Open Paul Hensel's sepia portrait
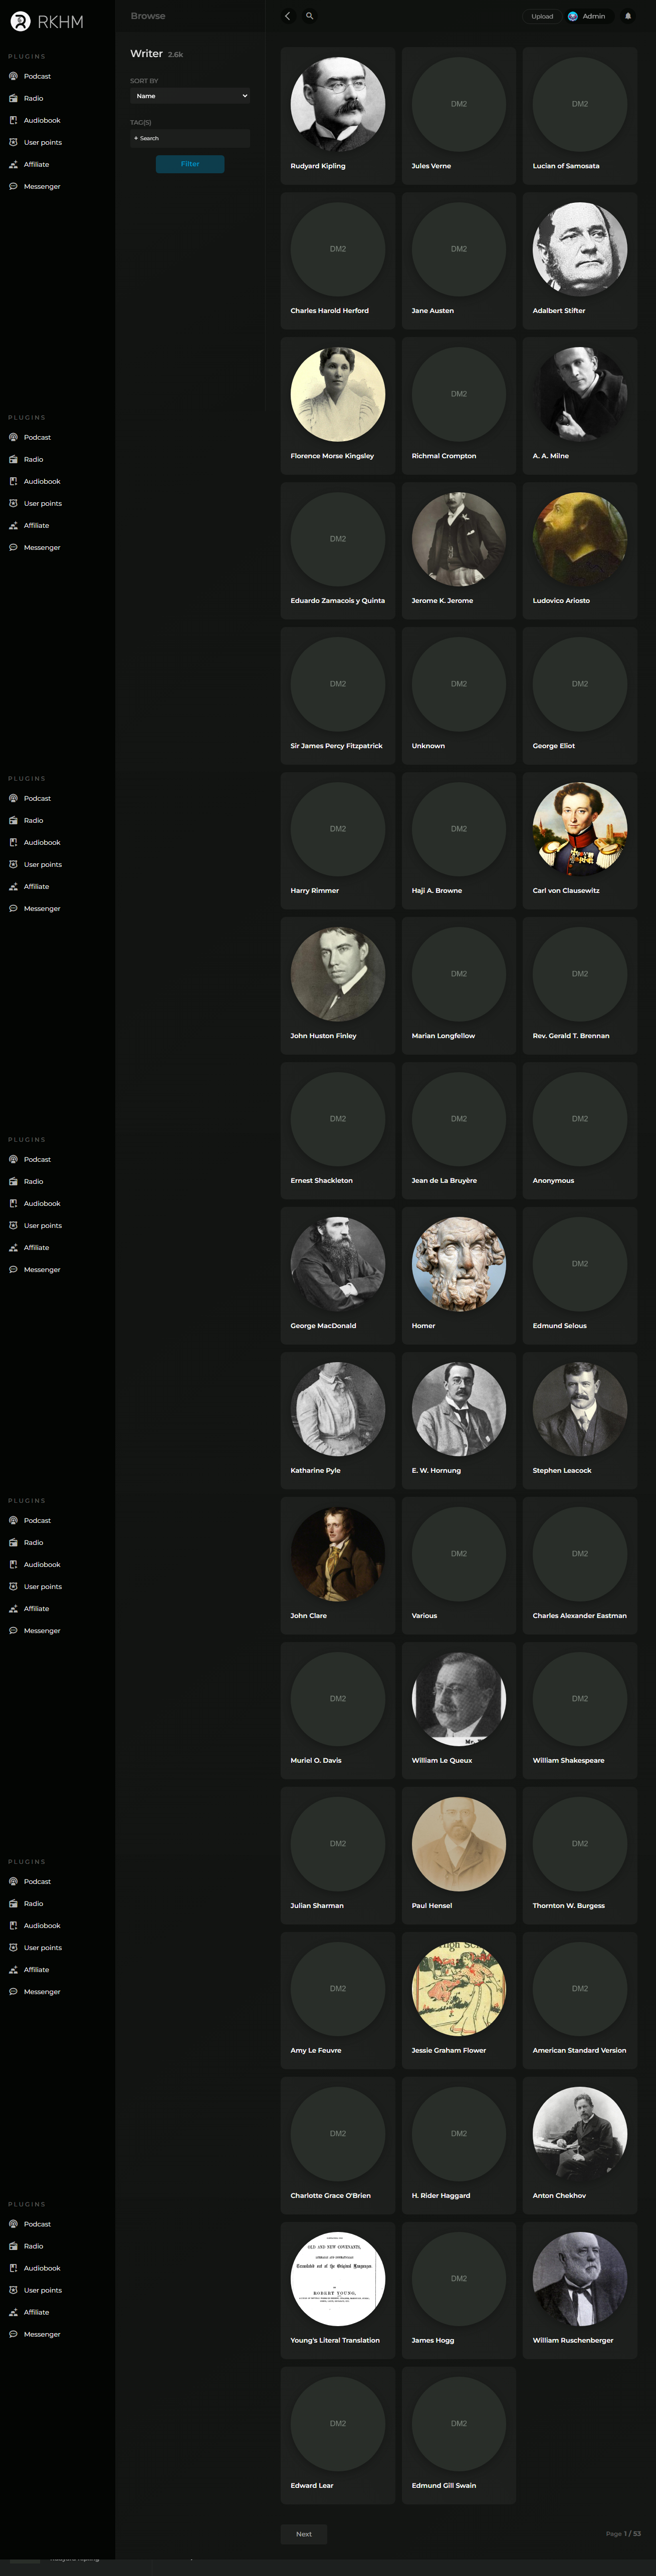This screenshot has width=656, height=2576. tap(459, 1844)
